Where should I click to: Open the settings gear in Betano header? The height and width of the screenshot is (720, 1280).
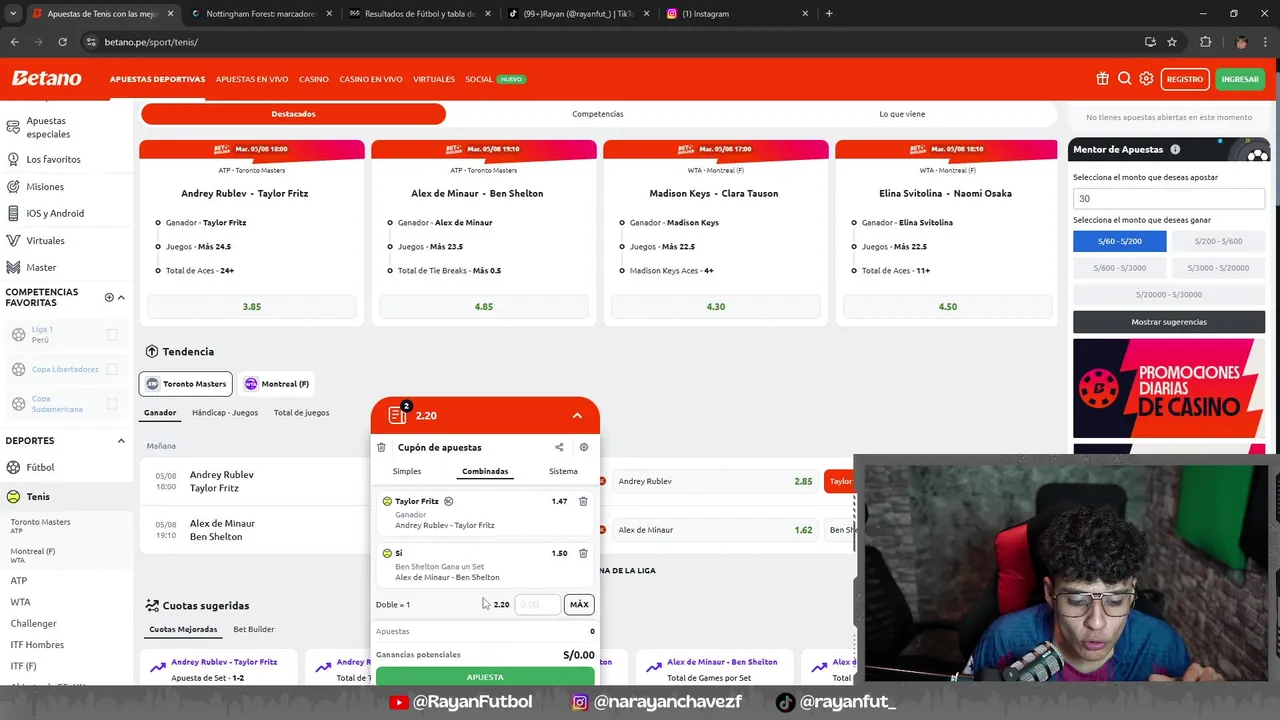click(1146, 79)
